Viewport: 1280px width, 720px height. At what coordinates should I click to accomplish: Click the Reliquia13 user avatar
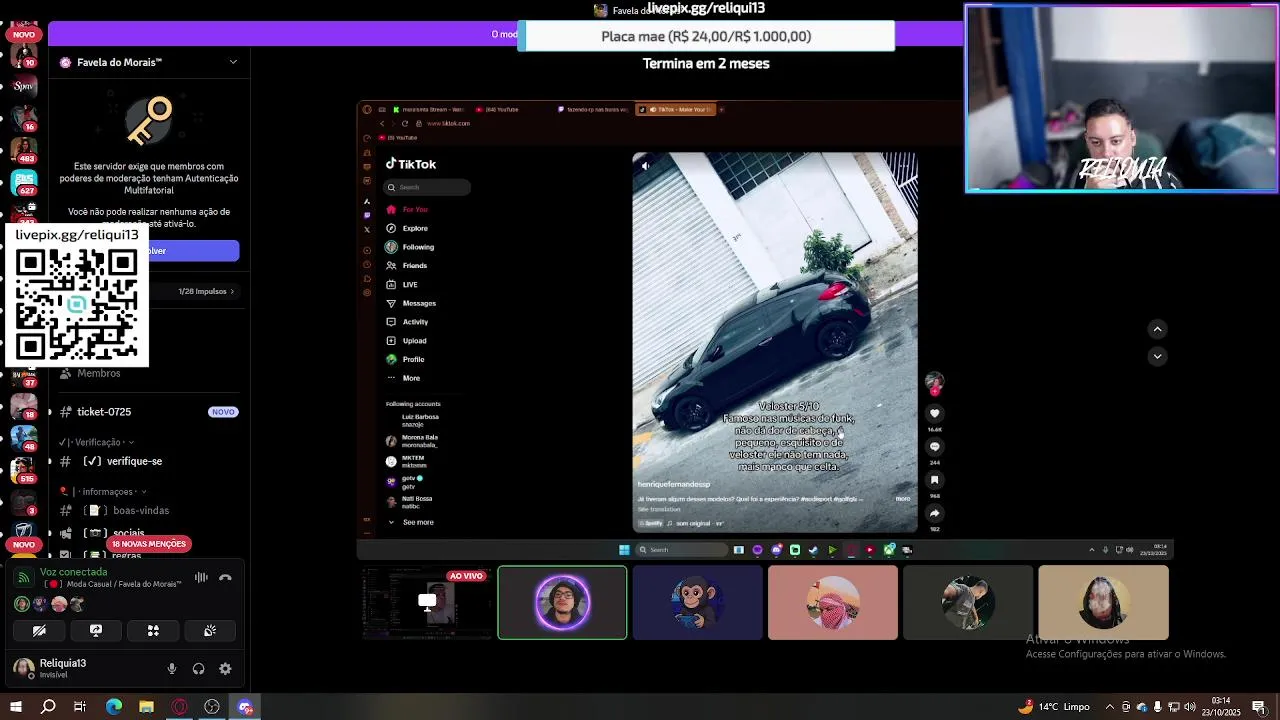click(23, 668)
